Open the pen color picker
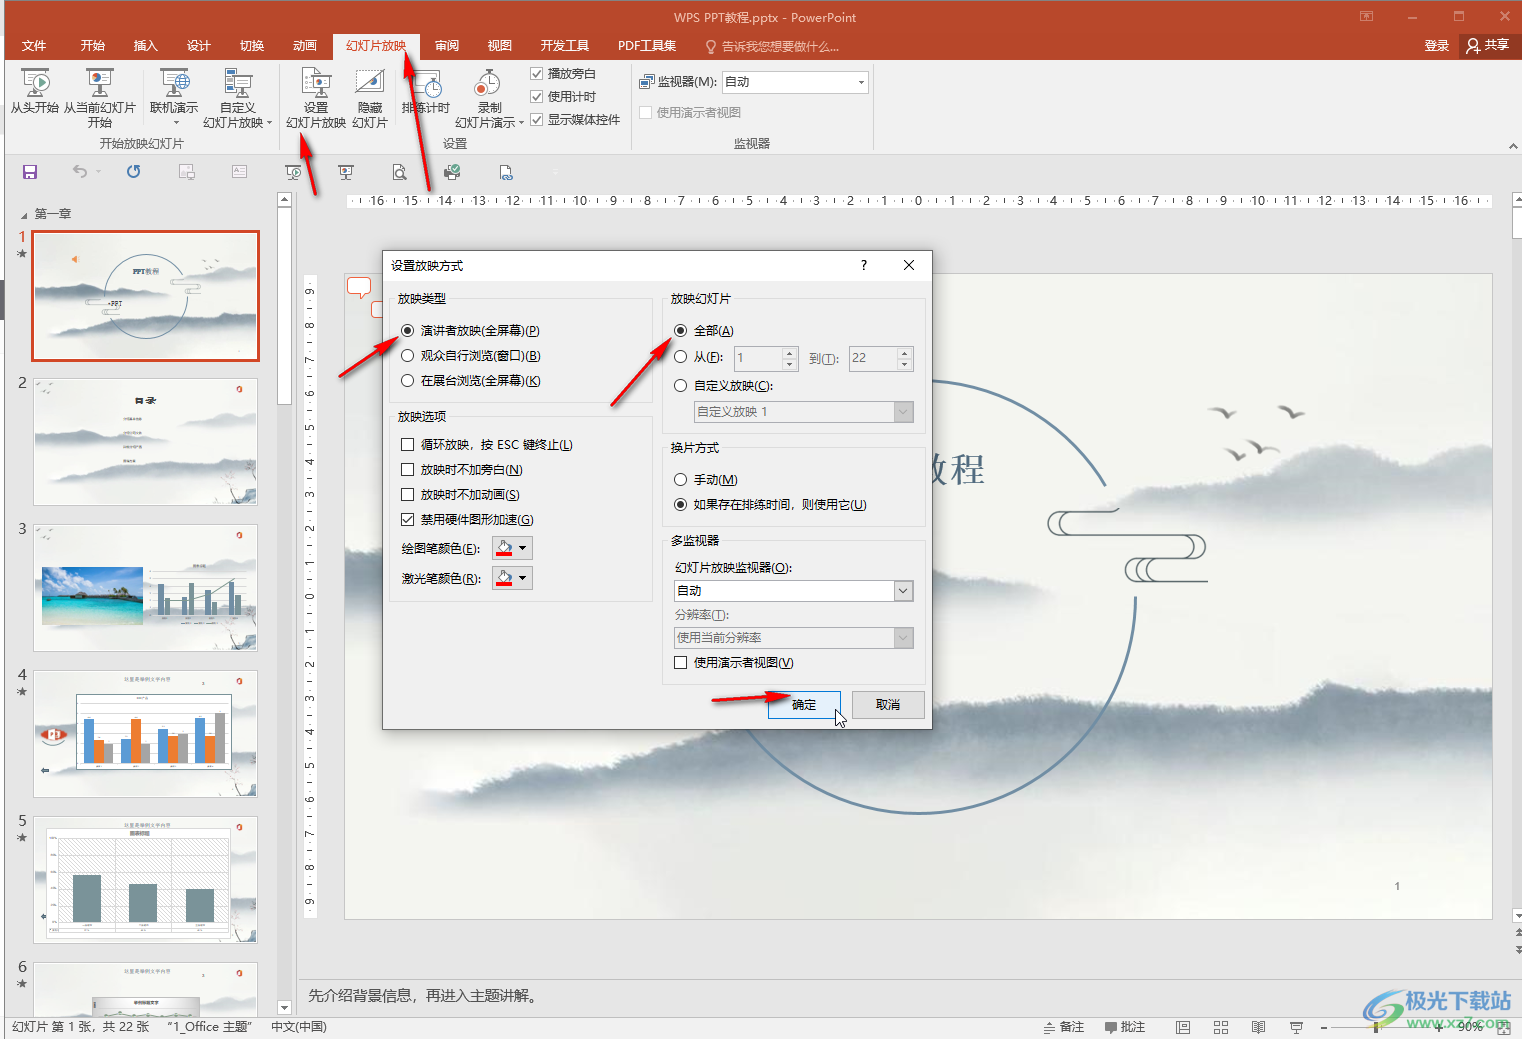1522x1039 pixels. tap(512, 548)
